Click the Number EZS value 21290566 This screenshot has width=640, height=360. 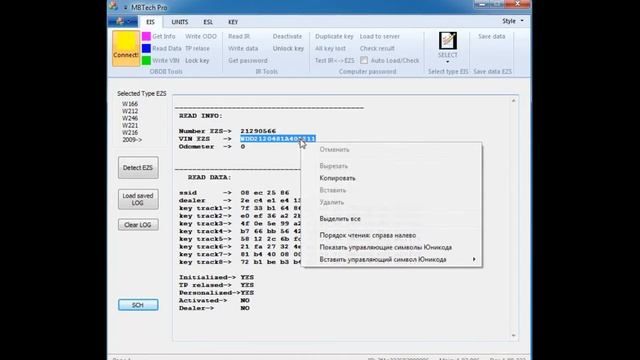258,131
